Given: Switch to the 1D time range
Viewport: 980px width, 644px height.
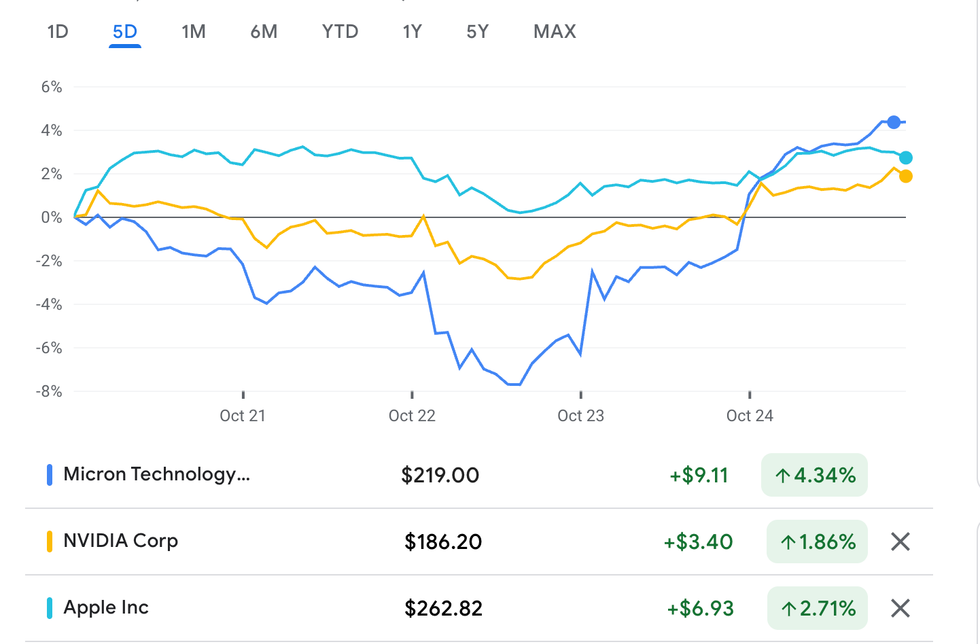Looking at the screenshot, I should click(x=58, y=32).
